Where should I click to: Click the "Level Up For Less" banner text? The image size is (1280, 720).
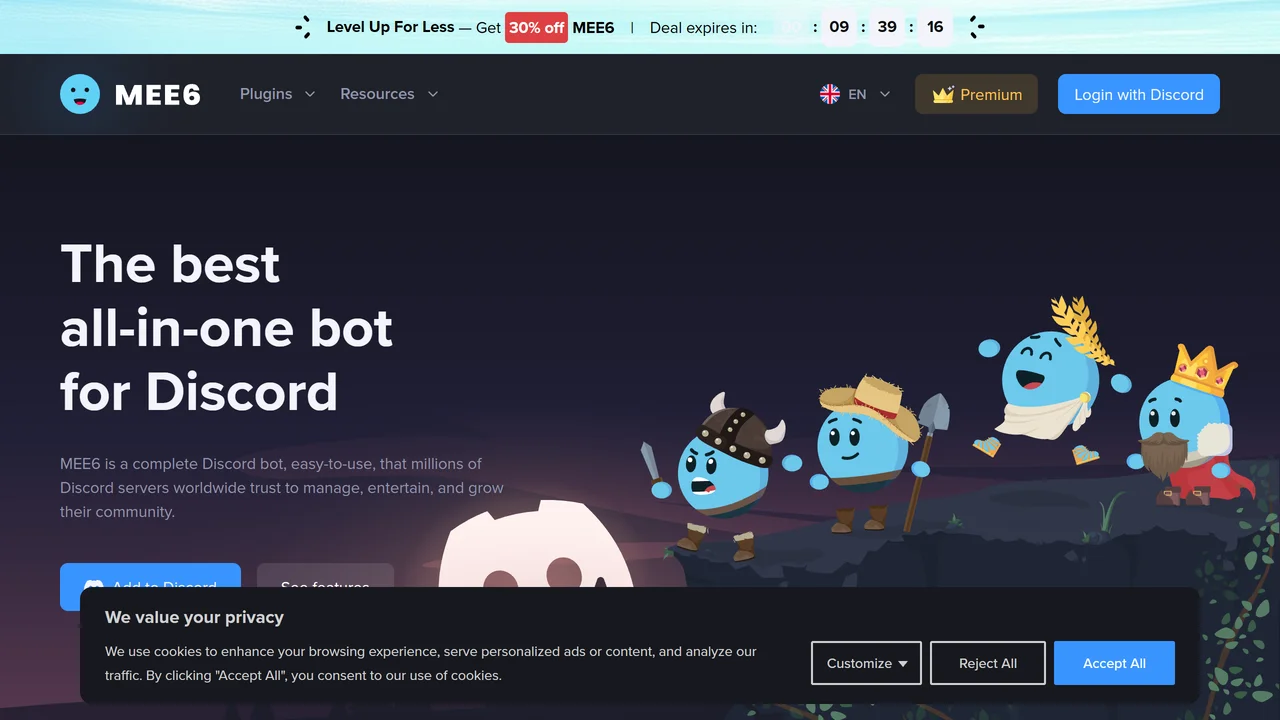pyautogui.click(x=390, y=27)
